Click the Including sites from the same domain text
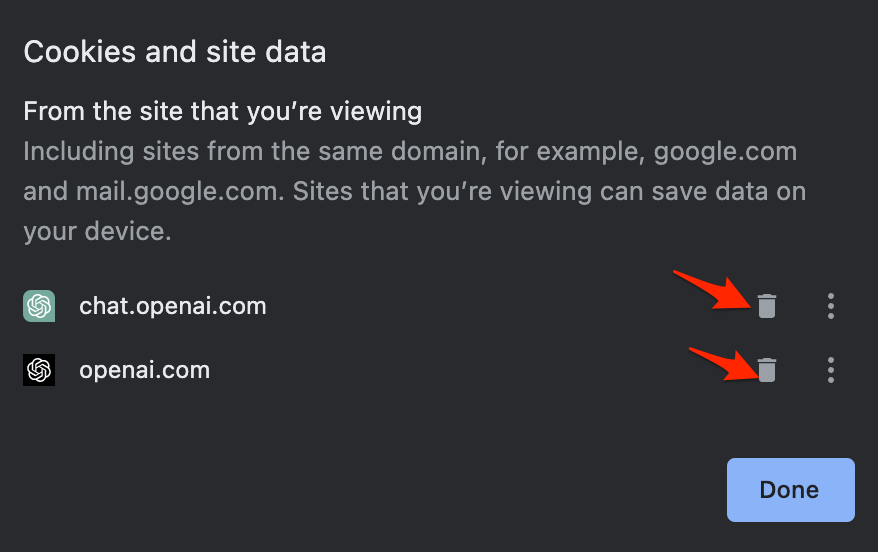Viewport: 878px width, 552px height. (255, 152)
